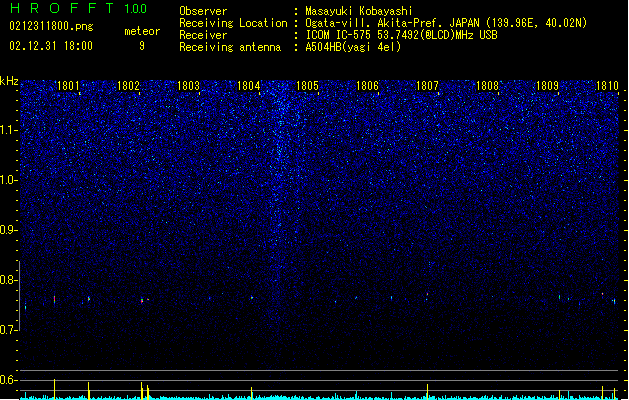The width and height of the screenshot is (629, 400).
Task: Select the Ogata-vill. Akita-Pref. JAPAN location text
Action: click(x=446, y=23)
